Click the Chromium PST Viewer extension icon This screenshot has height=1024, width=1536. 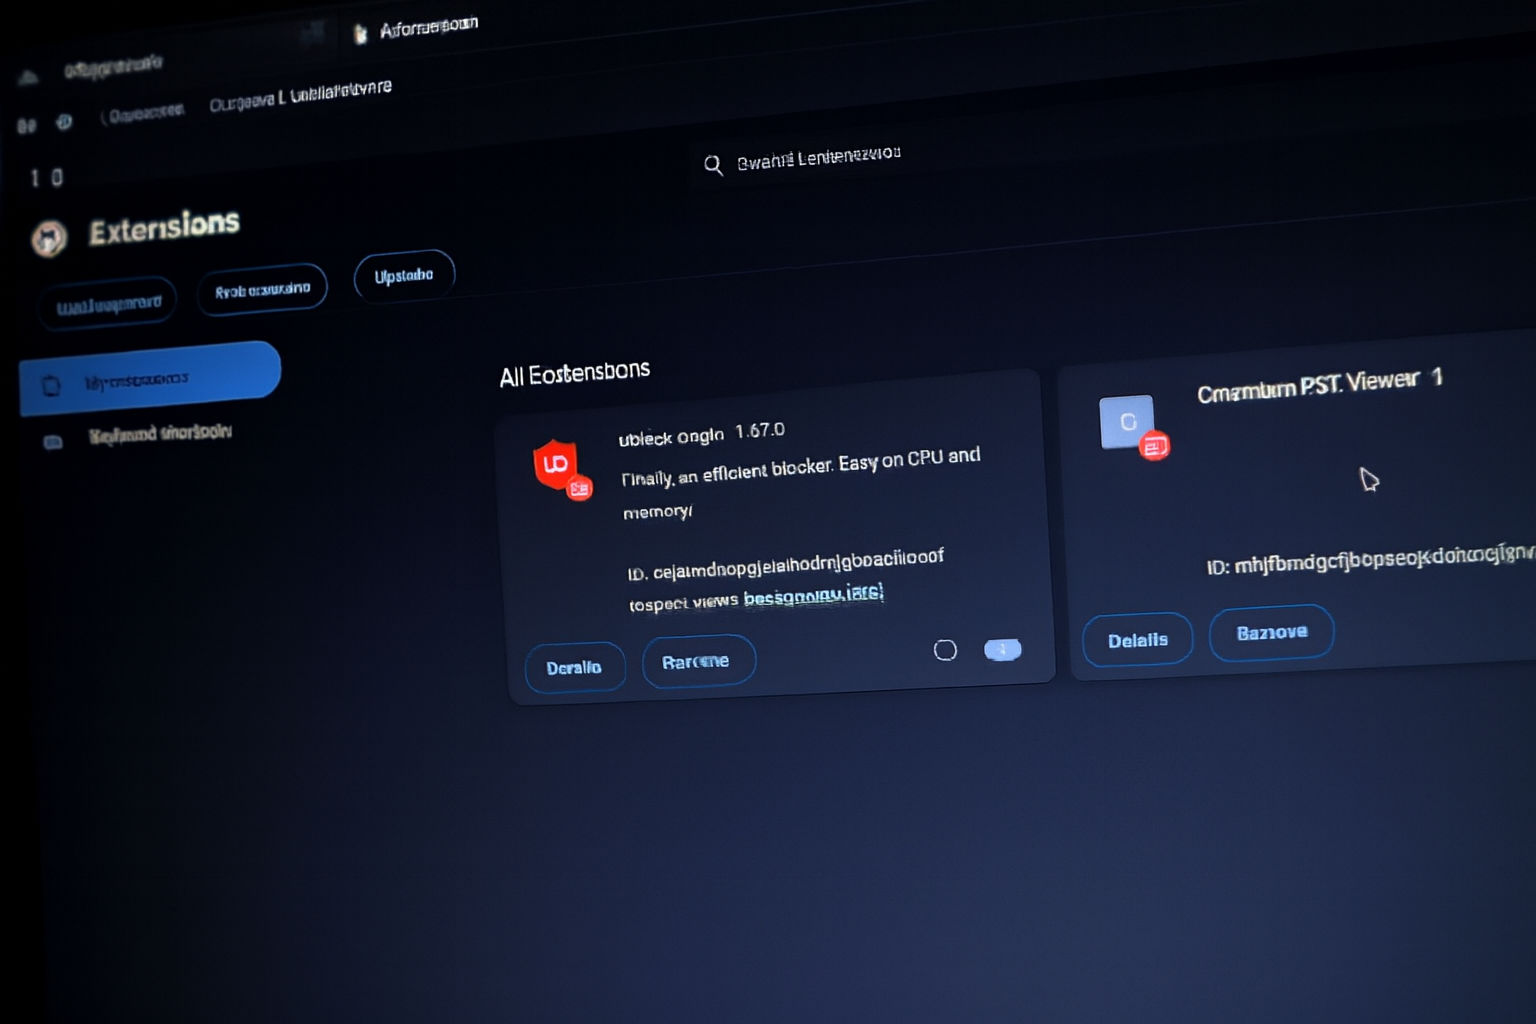[1126, 421]
